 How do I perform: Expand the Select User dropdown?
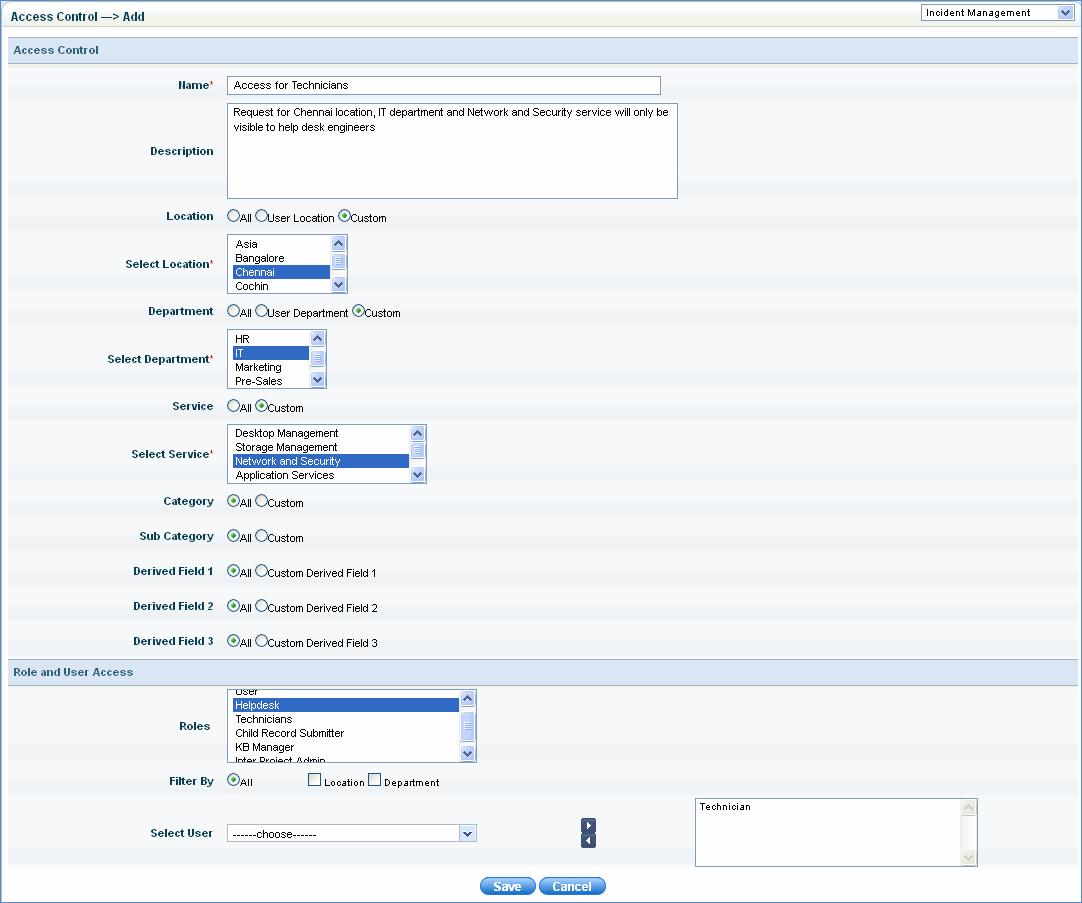[x=466, y=833]
